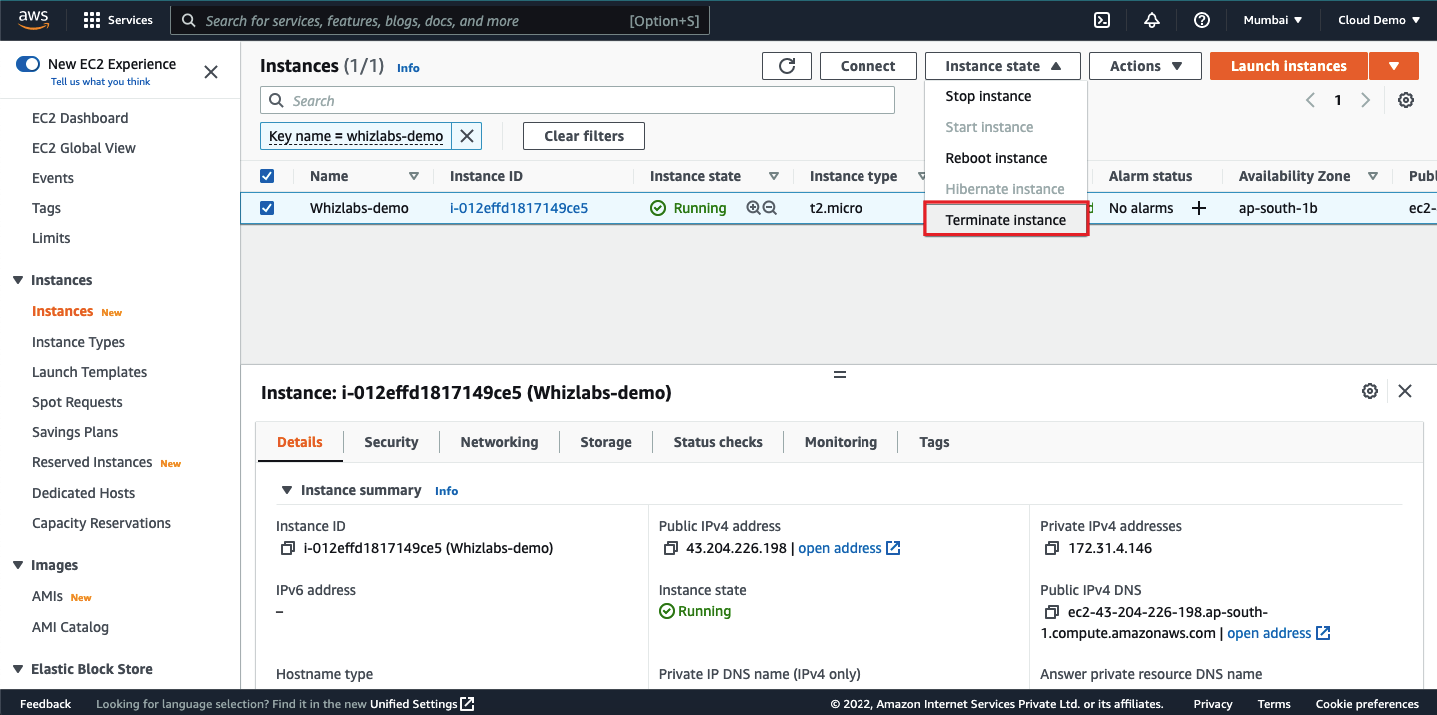Click the search magnifier icon in header
Screen dimensions: 1437x715
click(189, 20)
